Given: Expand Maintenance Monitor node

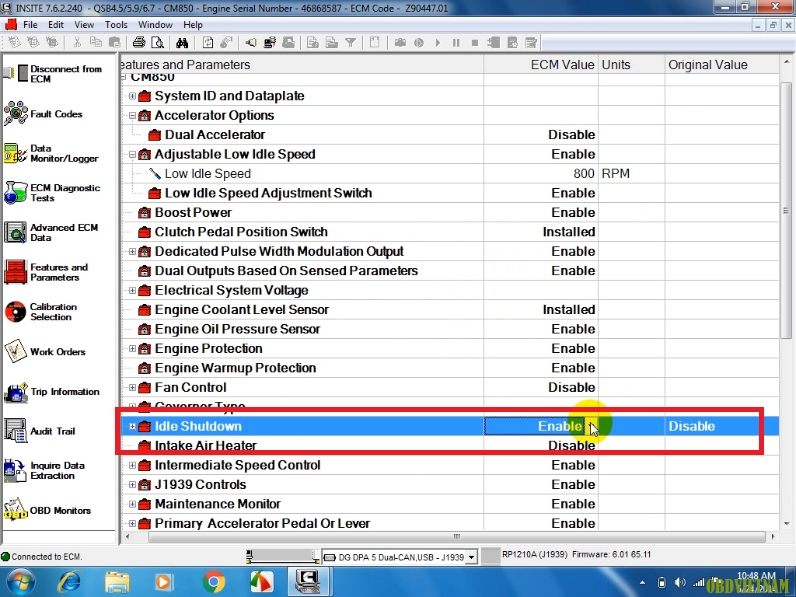Looking at the screenshot, I should 132,504.
